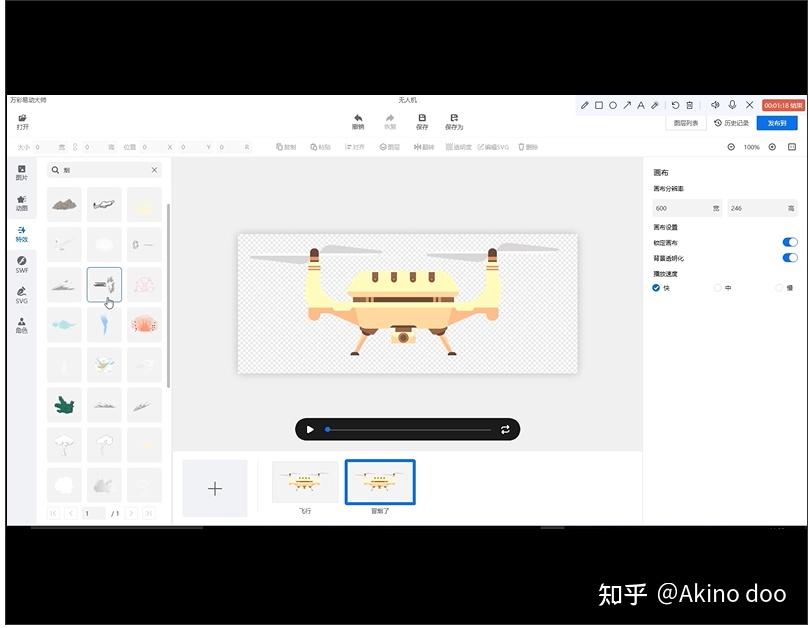This screenshot has width=809, height=628.
Task: Toggle the 背景透明化 (transparent background) switch
Action: pos(790,257)
